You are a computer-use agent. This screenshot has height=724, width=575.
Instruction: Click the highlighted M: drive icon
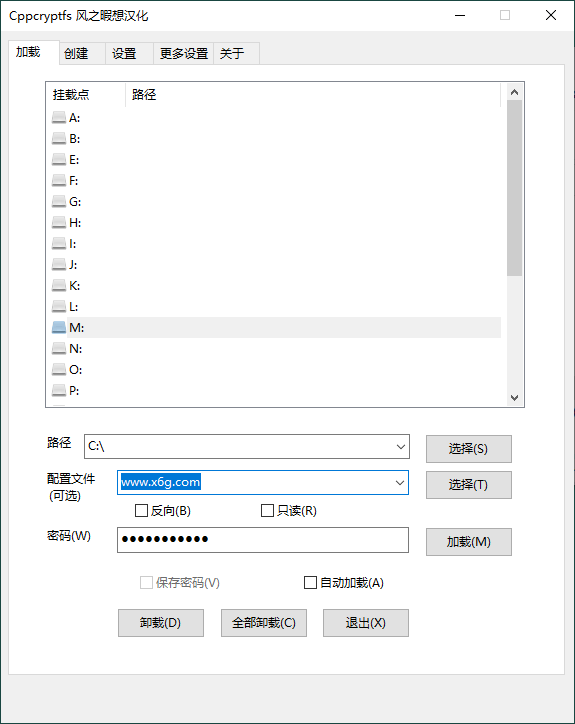pos(59,327)
